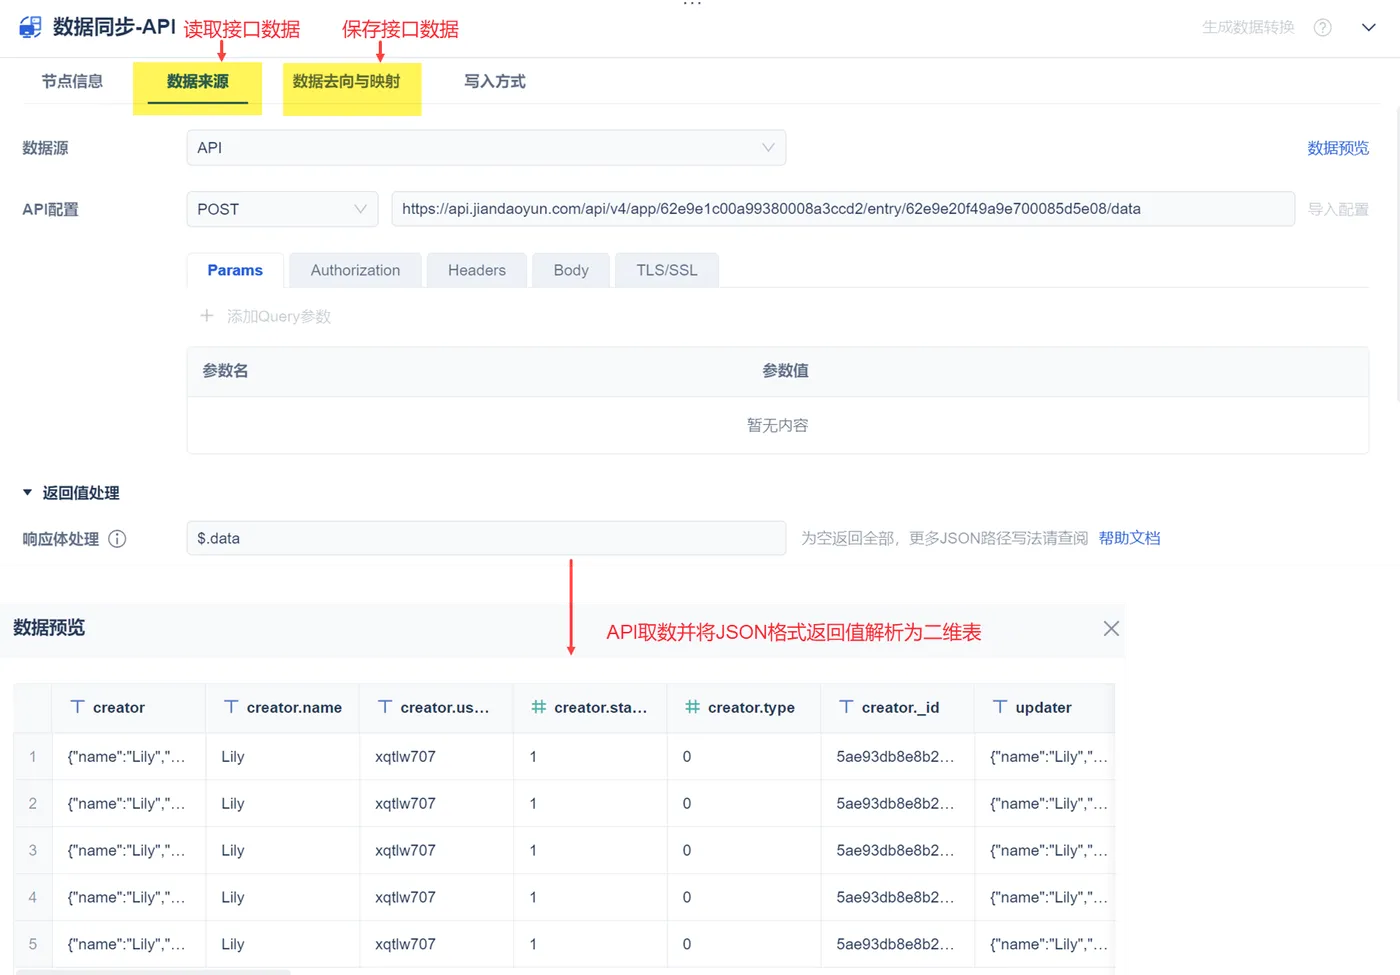Click text type icon of creator.us… column

click(385, 707)
